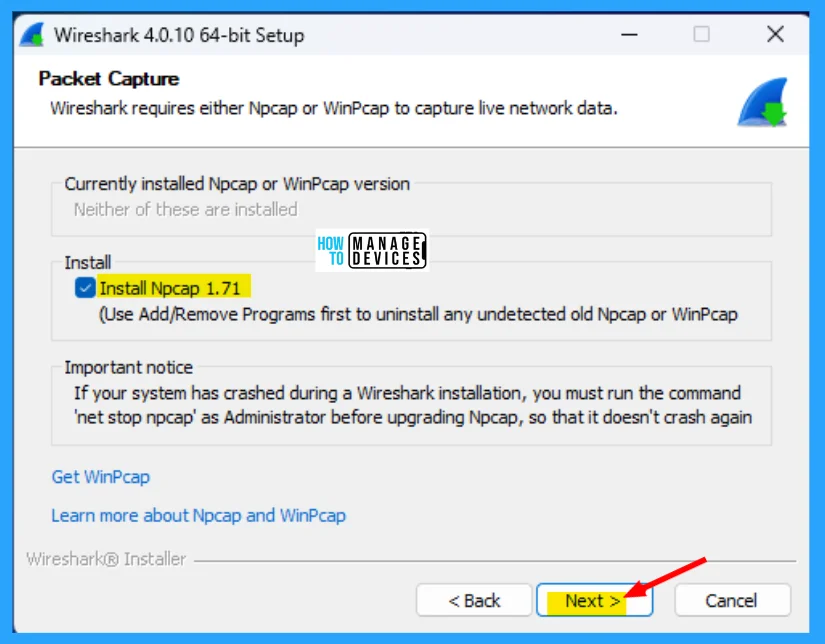This screenshot has width=825, height=644.
Task: Toggle the Install Npcap 1.71 checkbox
Action: point(85,288)
